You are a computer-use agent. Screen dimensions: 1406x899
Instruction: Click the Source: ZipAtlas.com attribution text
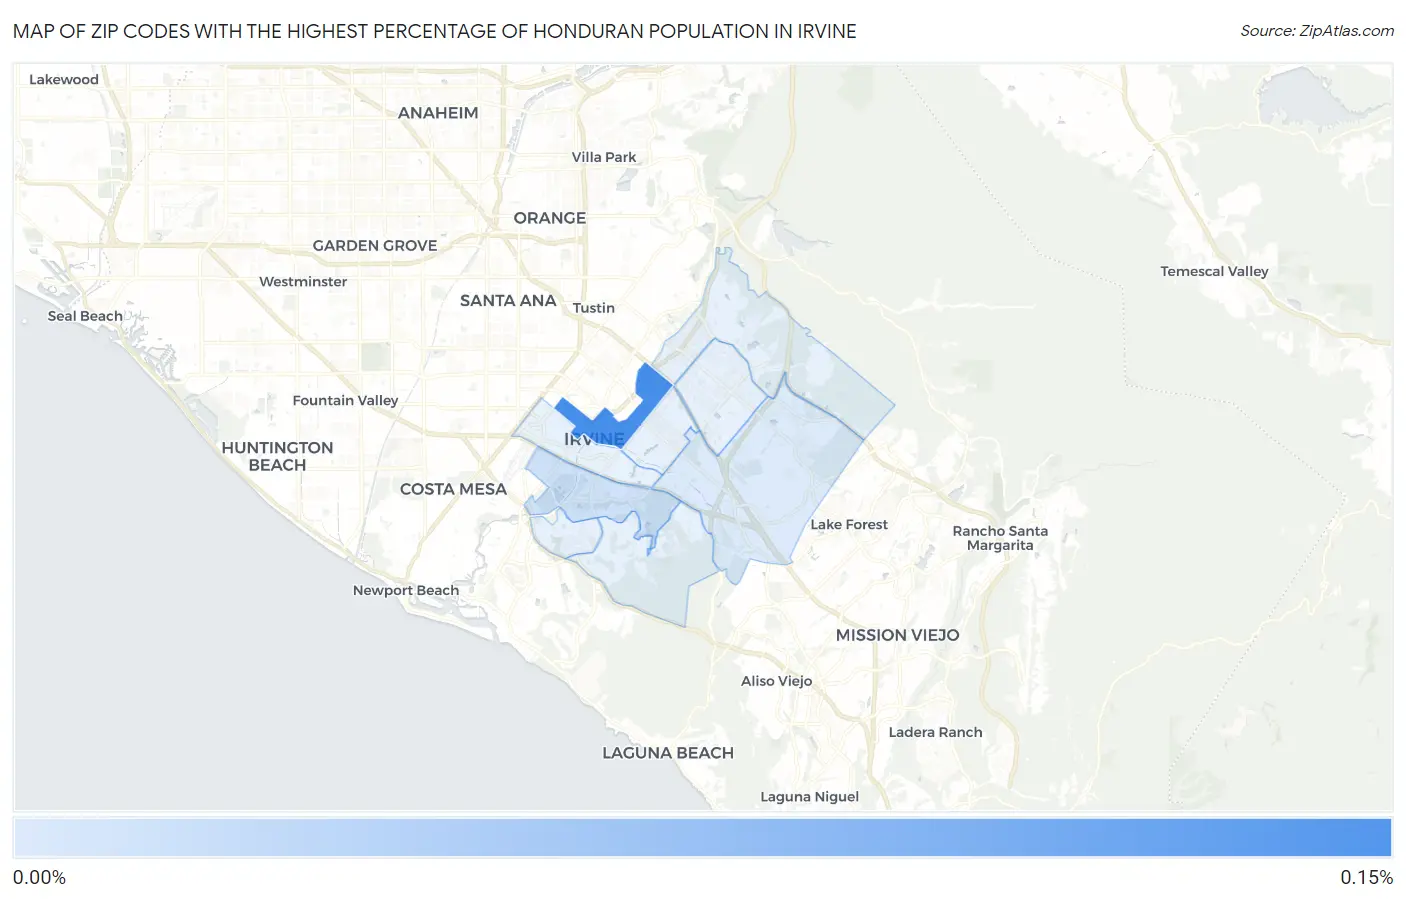1316,31
